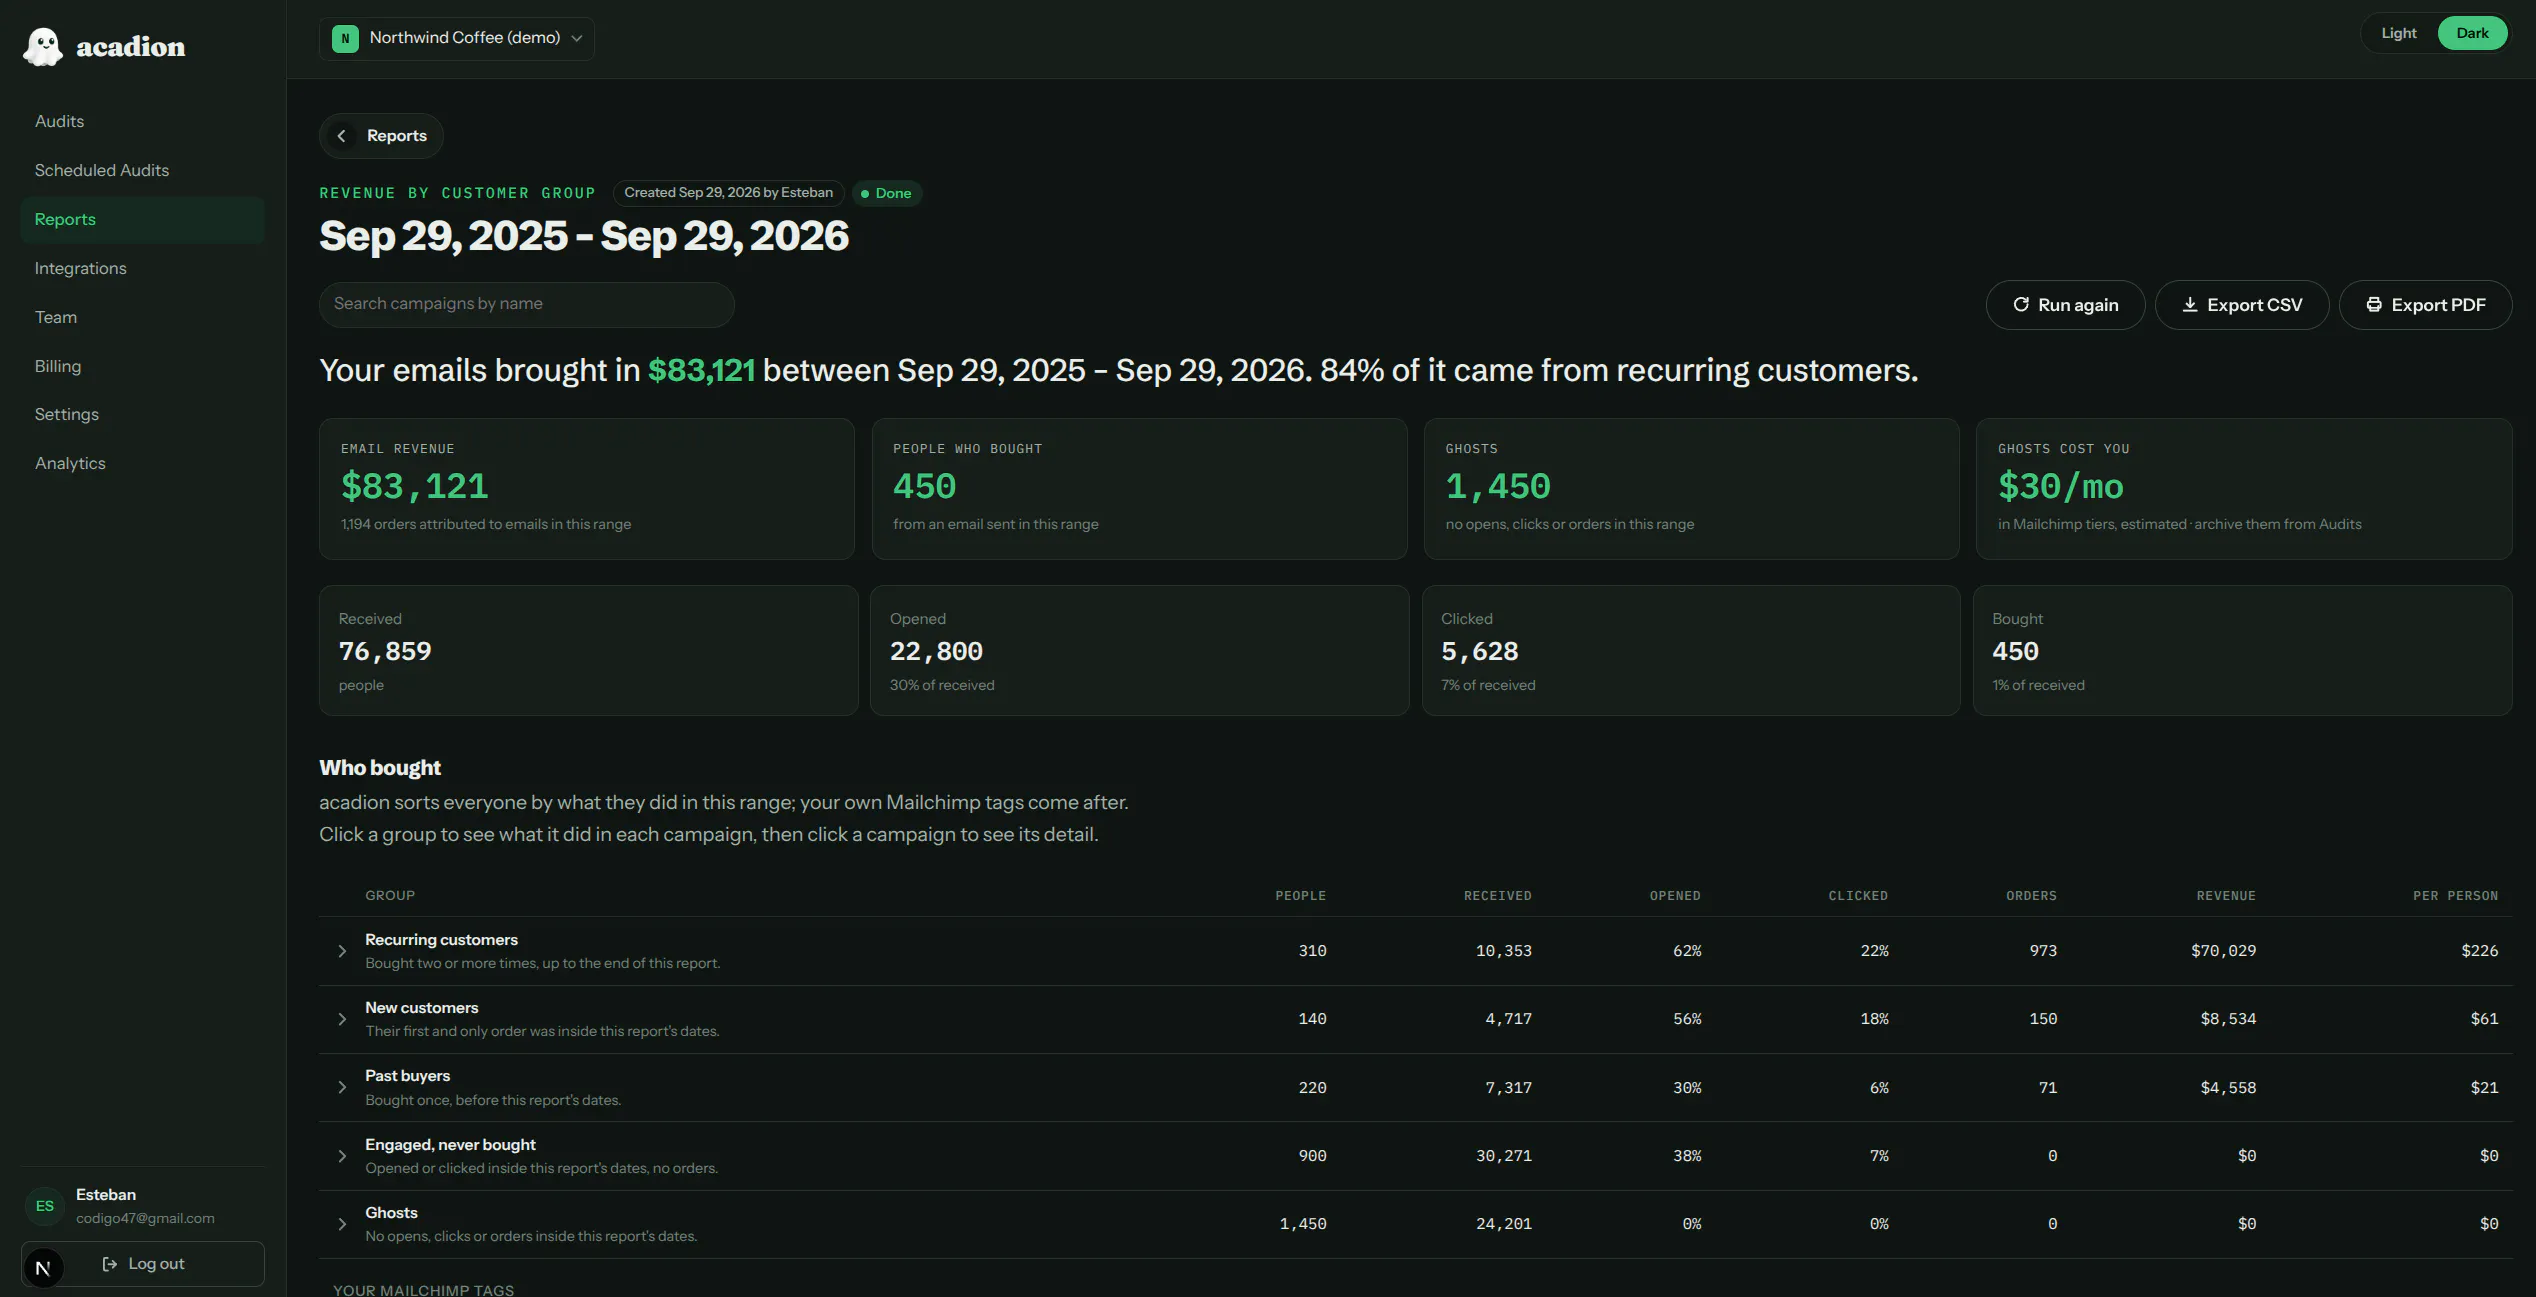Switch theme to Light

(2398, 33)
